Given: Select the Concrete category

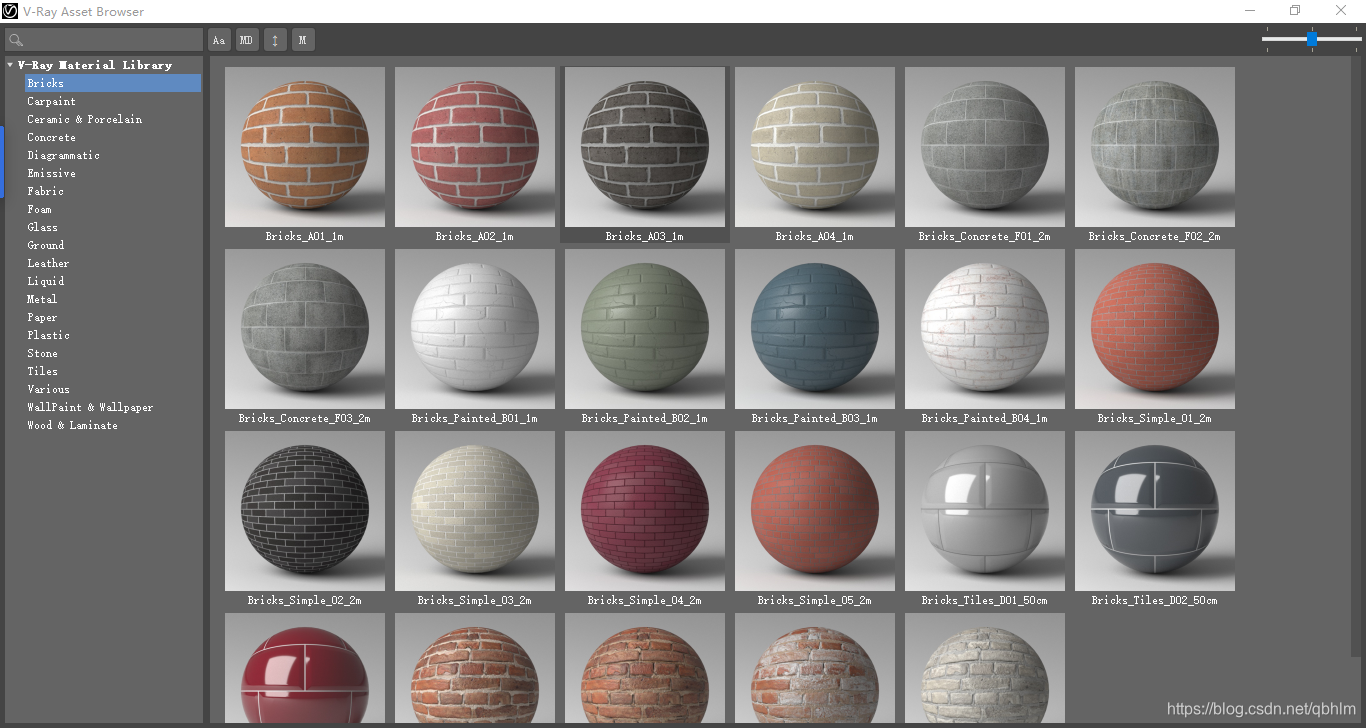Looking at the screenshot, I should 51,137.
